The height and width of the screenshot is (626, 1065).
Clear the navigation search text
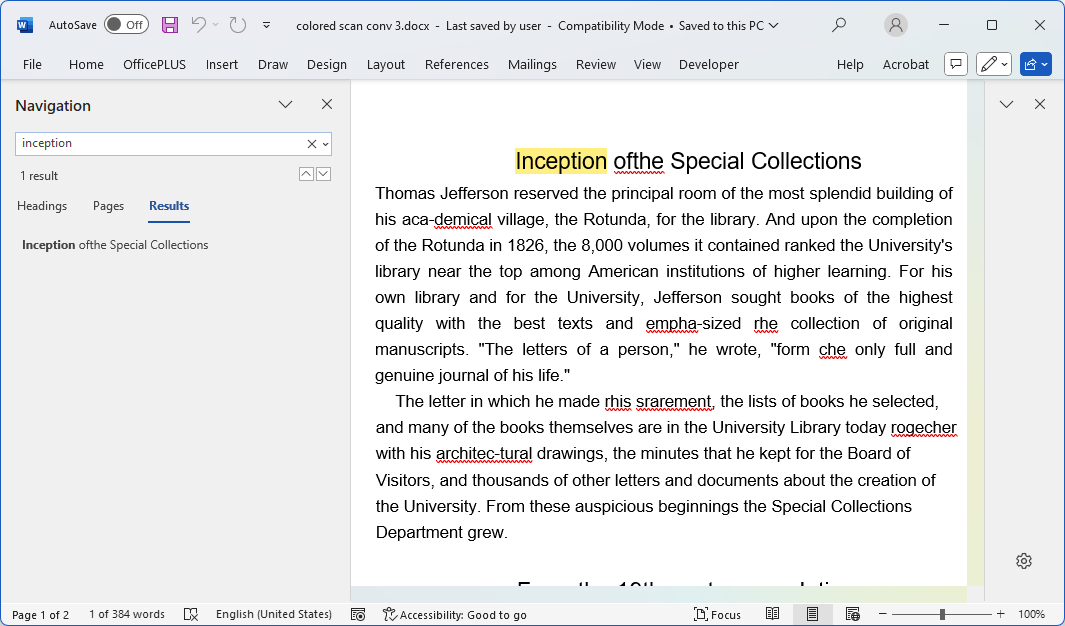pyautogui.click(x=312, y=144)
